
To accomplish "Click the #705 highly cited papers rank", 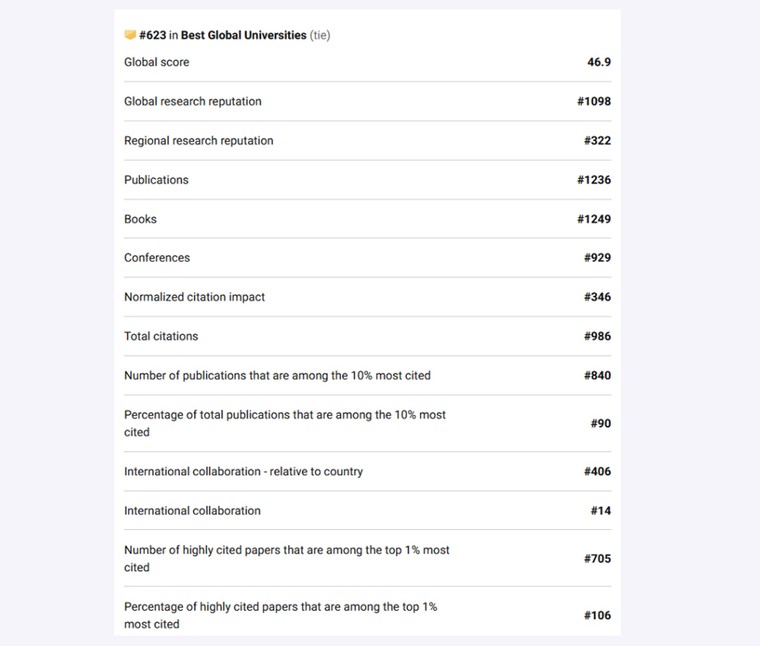I will [597, 559].
